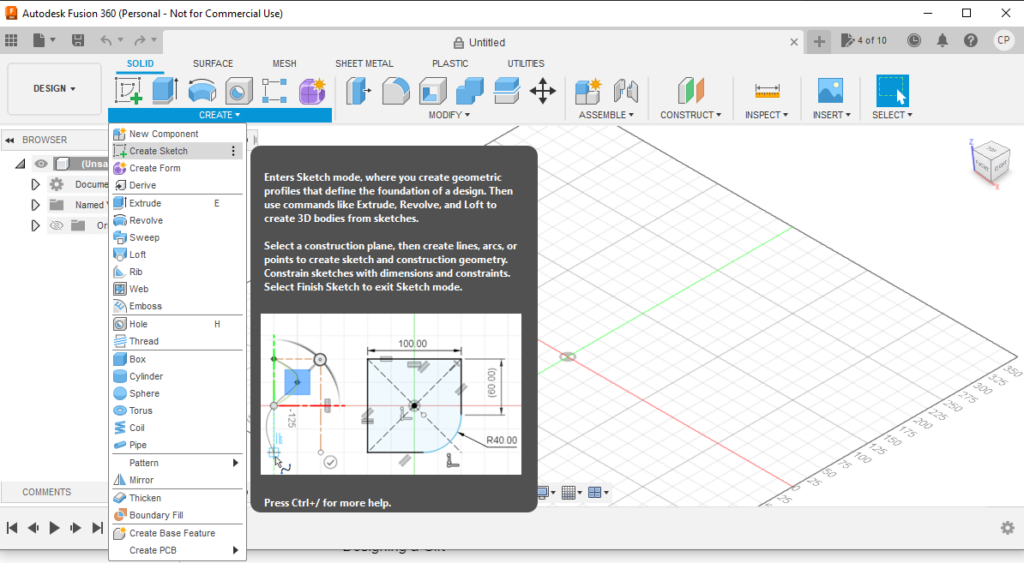The height and width of the screenshot is (563, 1024).
Task: Open the help question mark icon
Action: 970,41
